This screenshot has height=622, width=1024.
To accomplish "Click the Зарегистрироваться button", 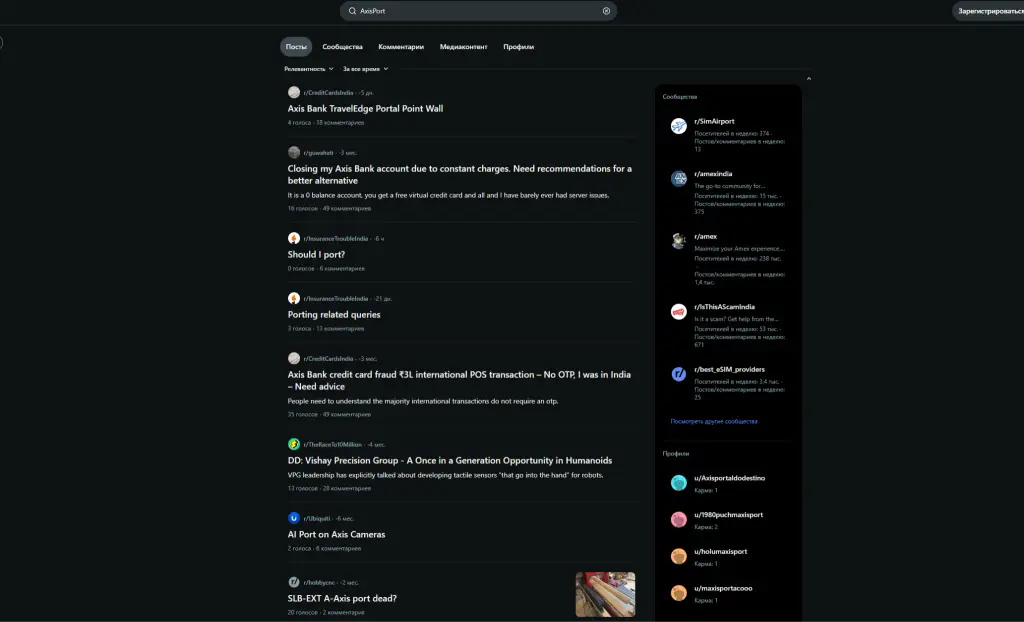I will point(990,11).
